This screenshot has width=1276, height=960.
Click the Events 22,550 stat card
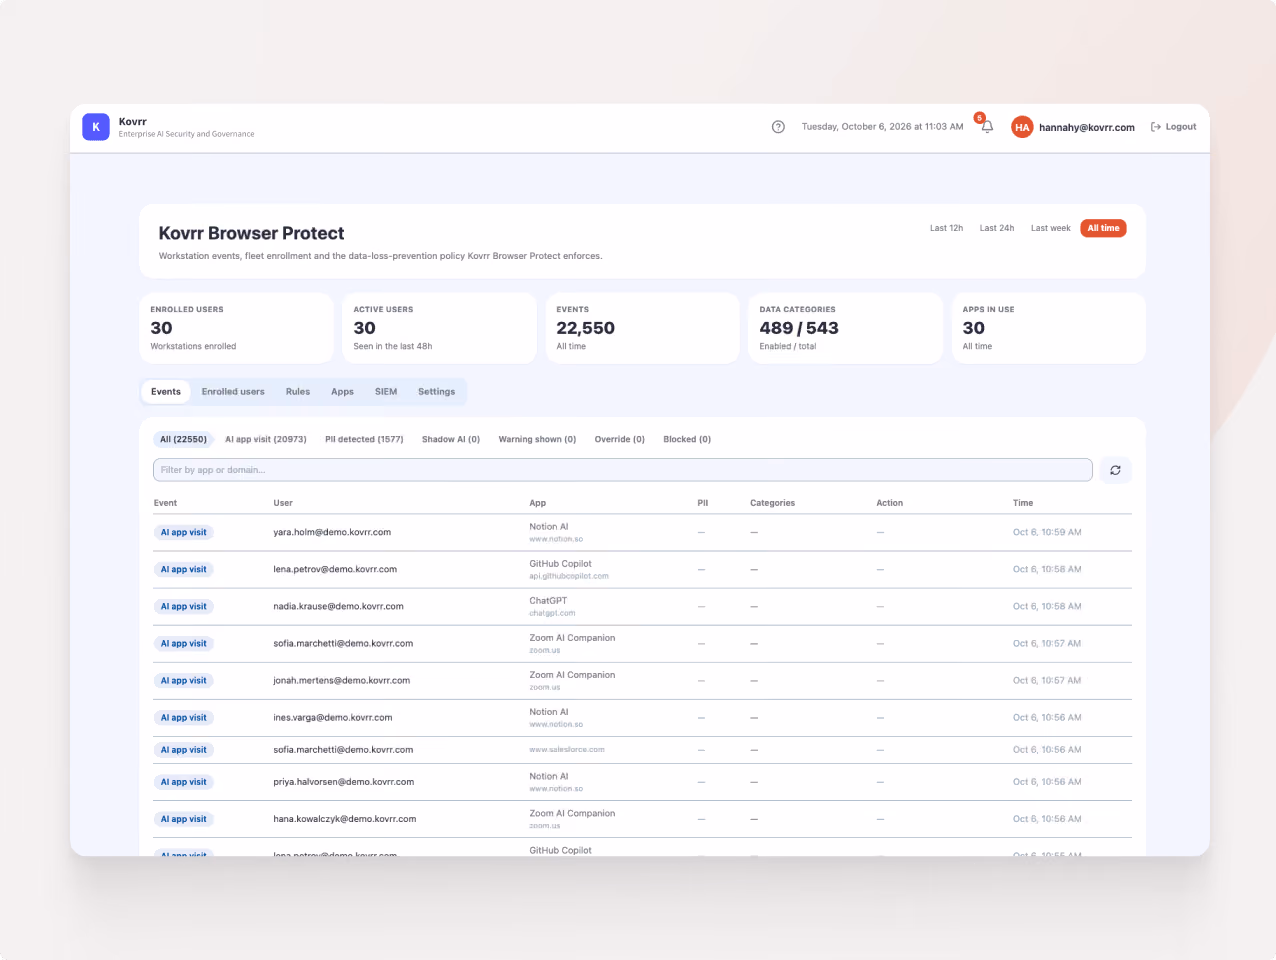click(642, 328)
